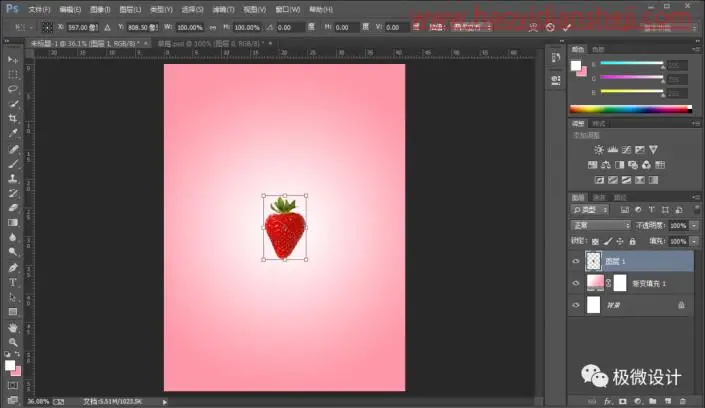The width and height of the screenshot is (705, 408).
Task: Click the color spectrum ramp bar
Action: pos(630,109)
